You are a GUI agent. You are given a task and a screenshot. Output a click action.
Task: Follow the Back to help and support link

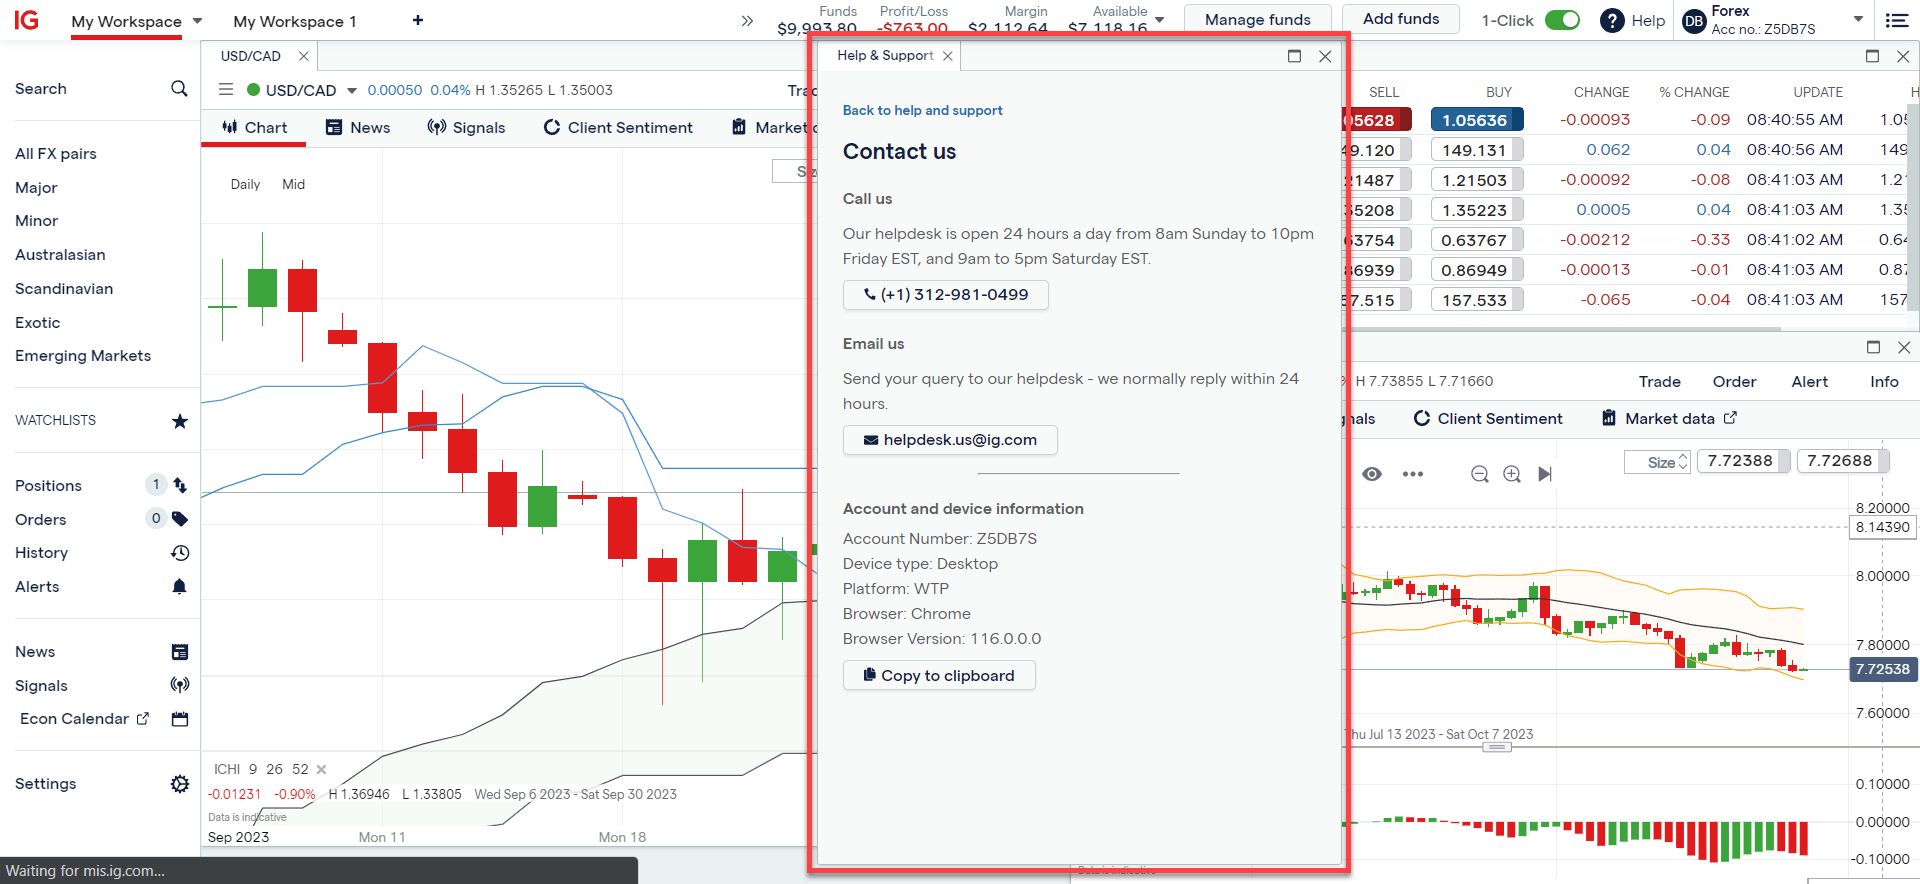(922, 111)
